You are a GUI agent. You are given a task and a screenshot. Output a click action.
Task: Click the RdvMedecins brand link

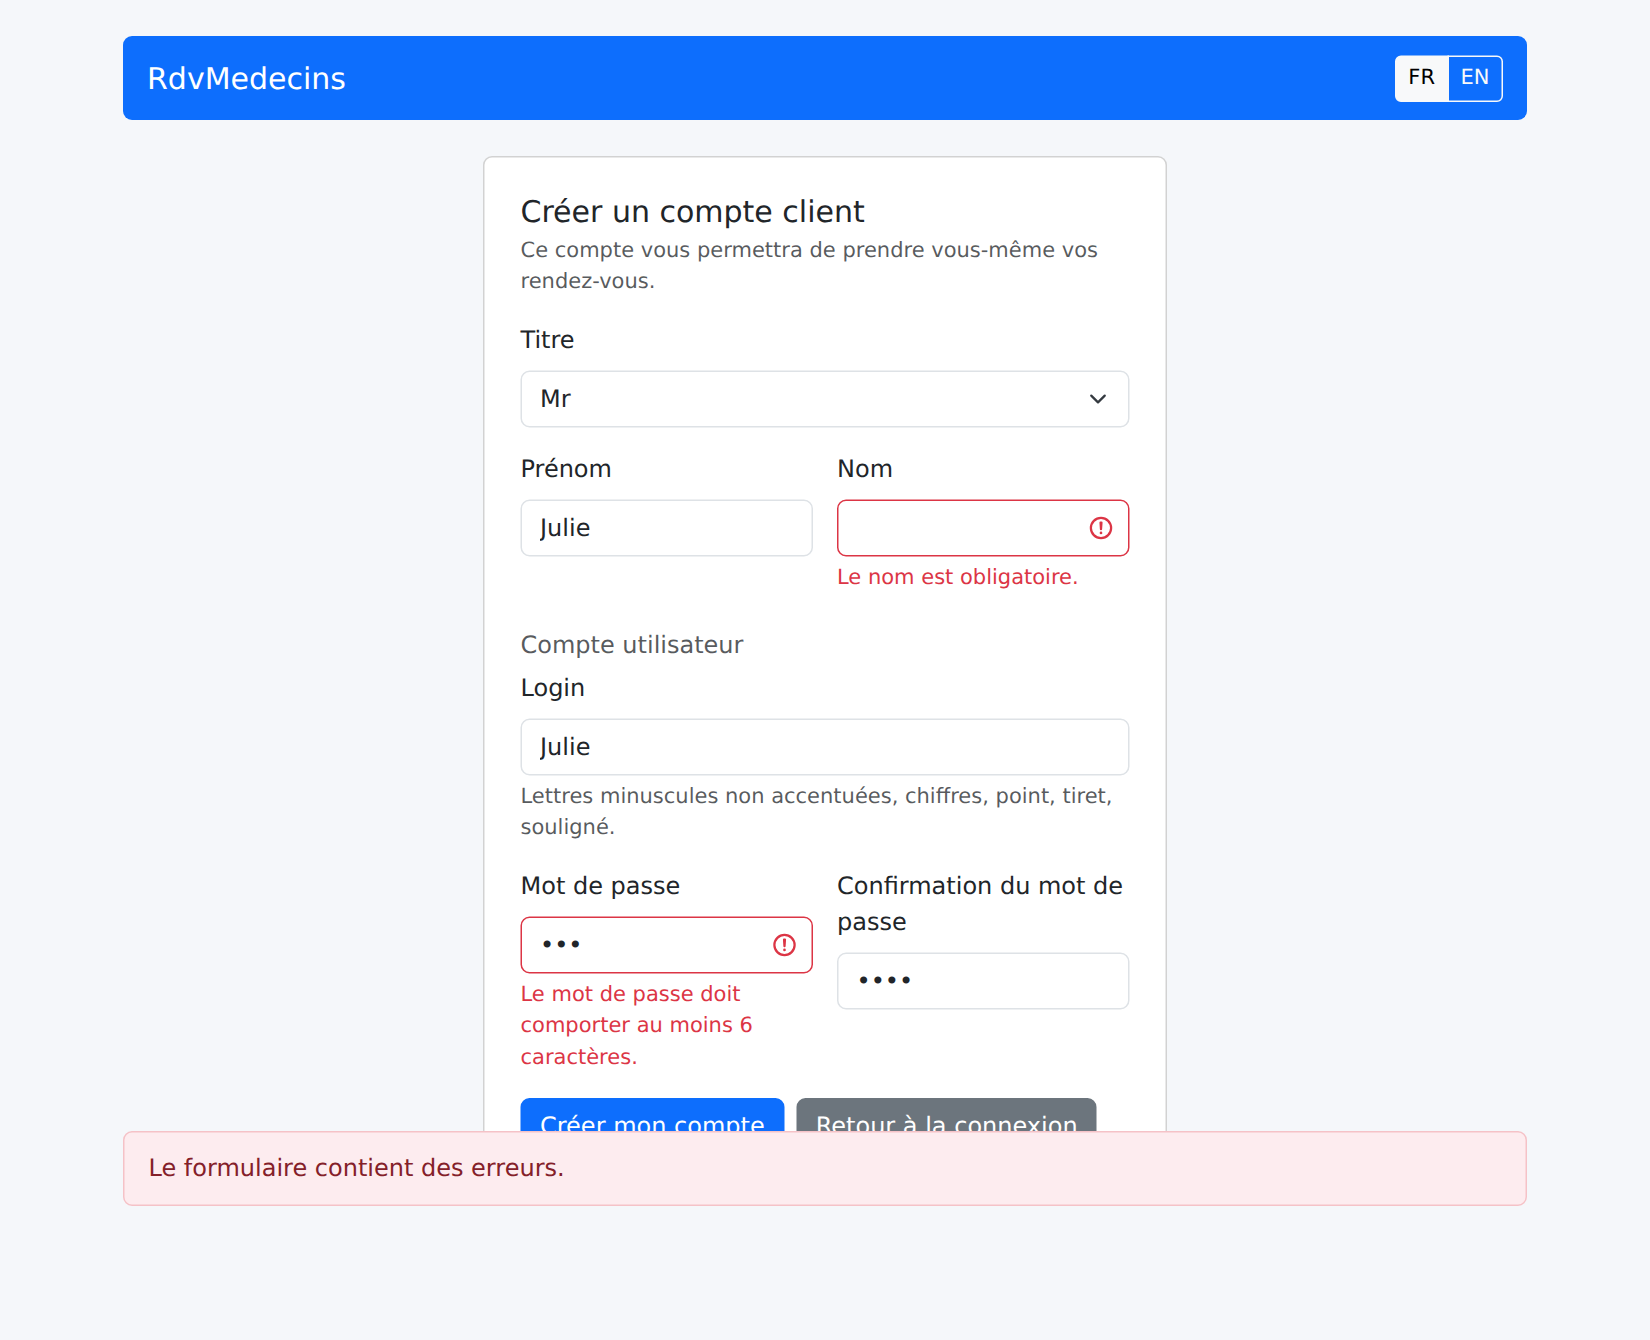(246, 78)
